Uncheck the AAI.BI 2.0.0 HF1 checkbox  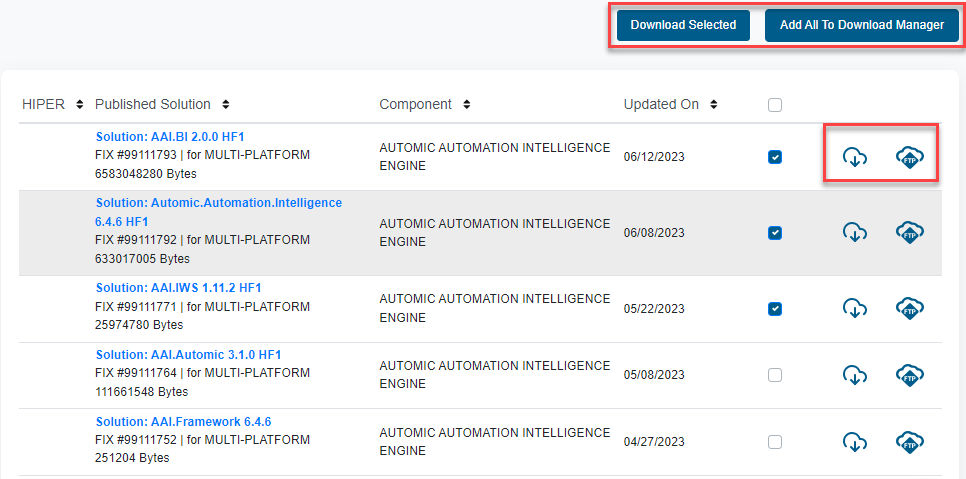pos(775,157)
